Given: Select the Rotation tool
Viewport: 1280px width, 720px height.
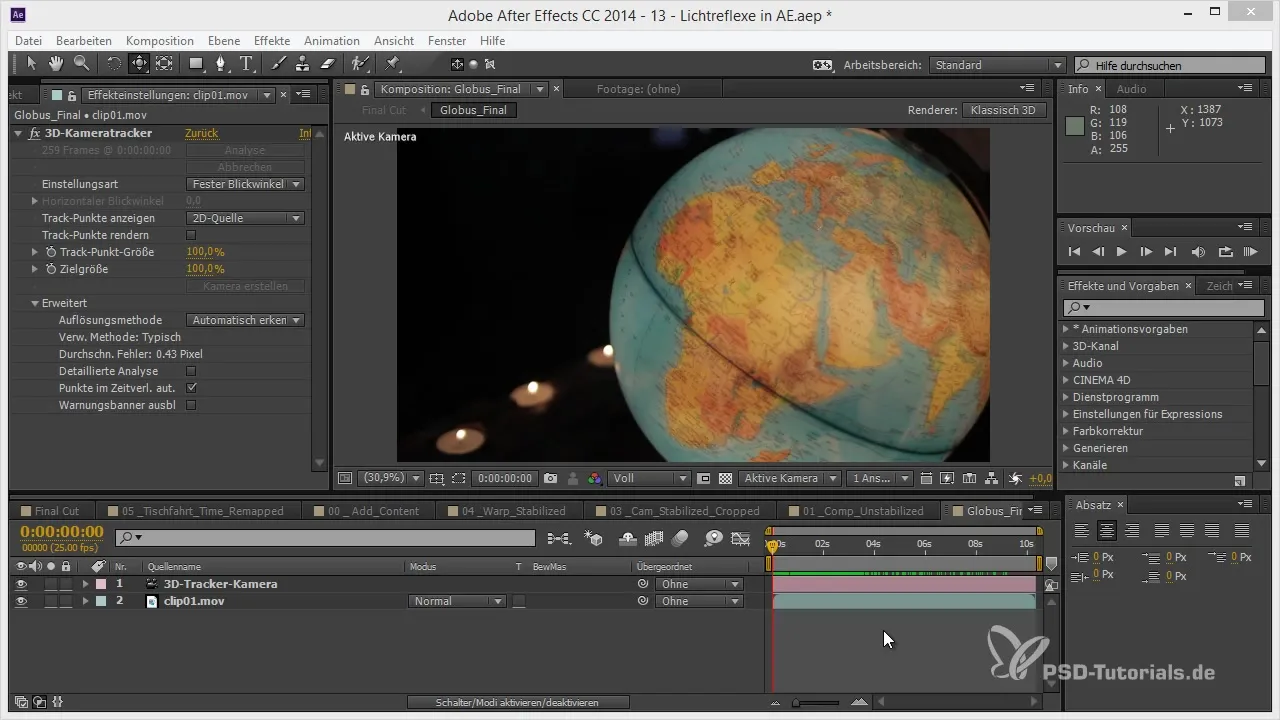Looking at the screenshot, I should pos(113,64).
